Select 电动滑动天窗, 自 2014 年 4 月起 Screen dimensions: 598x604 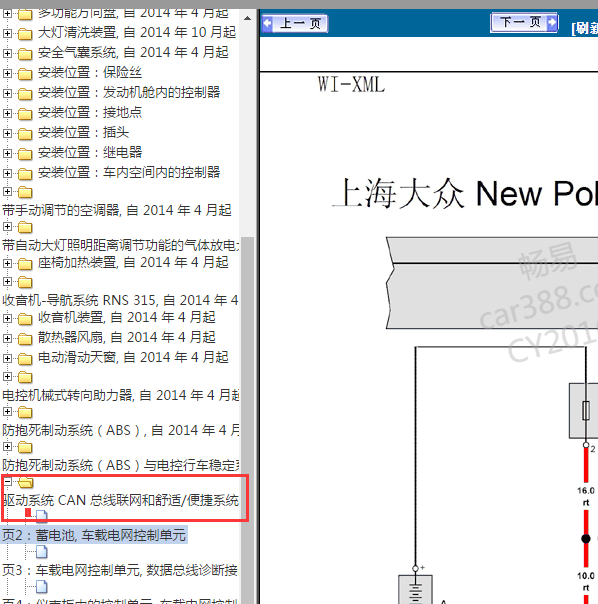(133, 357)
